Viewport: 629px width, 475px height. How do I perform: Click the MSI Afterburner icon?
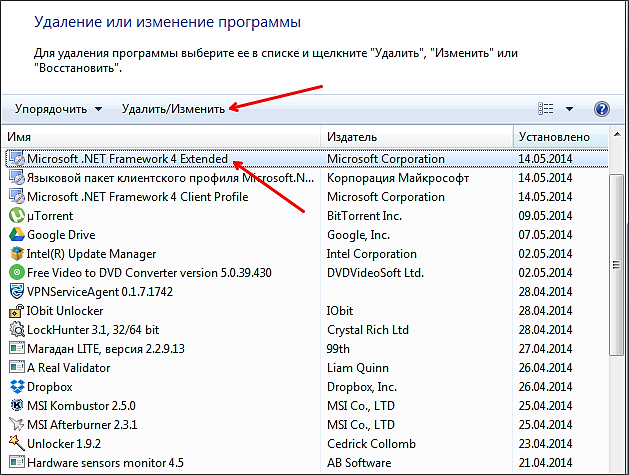(16, 424)
